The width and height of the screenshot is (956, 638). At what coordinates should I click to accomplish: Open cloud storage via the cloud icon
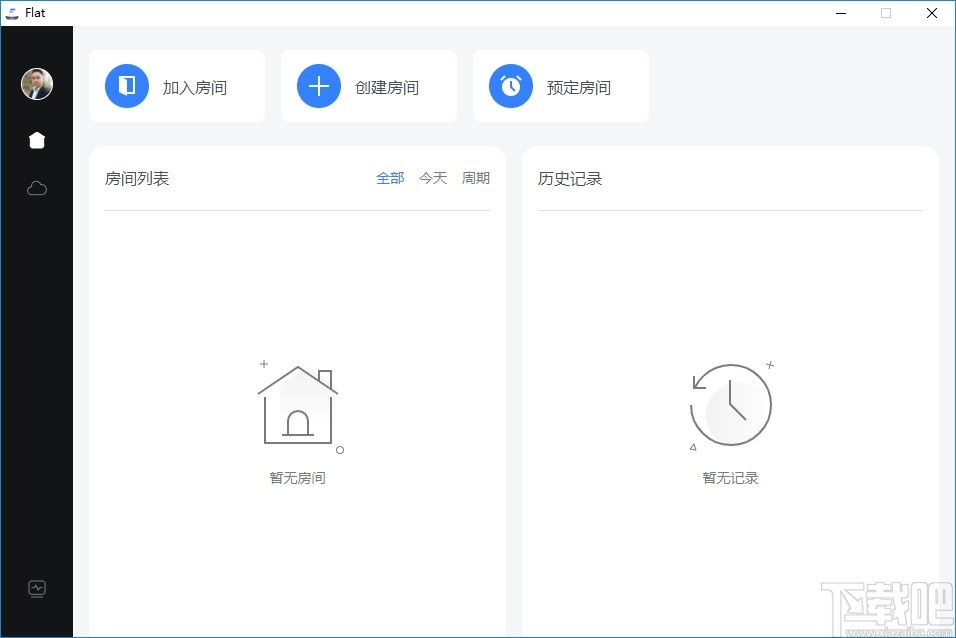coord(36,188)
